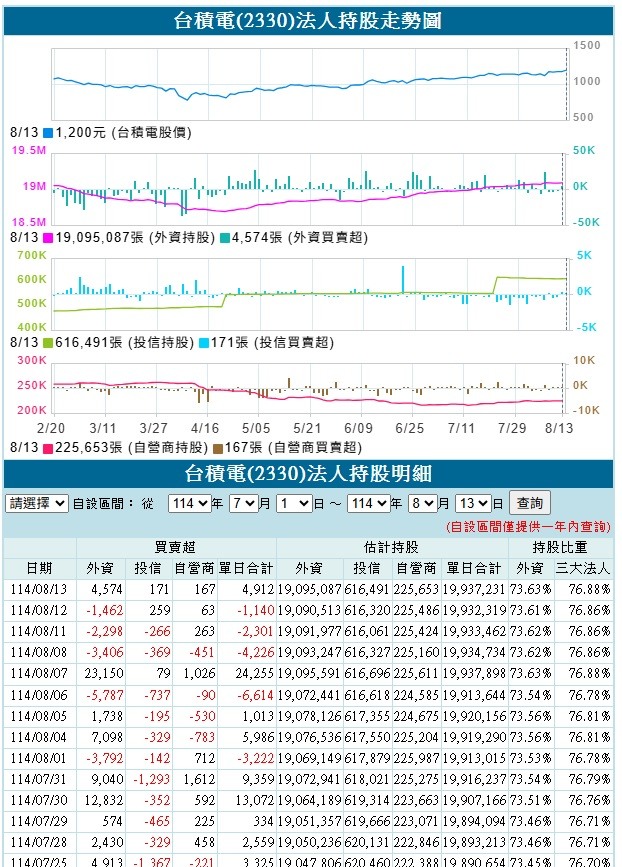Click the red one-year query limit note
Screen dimensions: 622x867
[528, 527]
